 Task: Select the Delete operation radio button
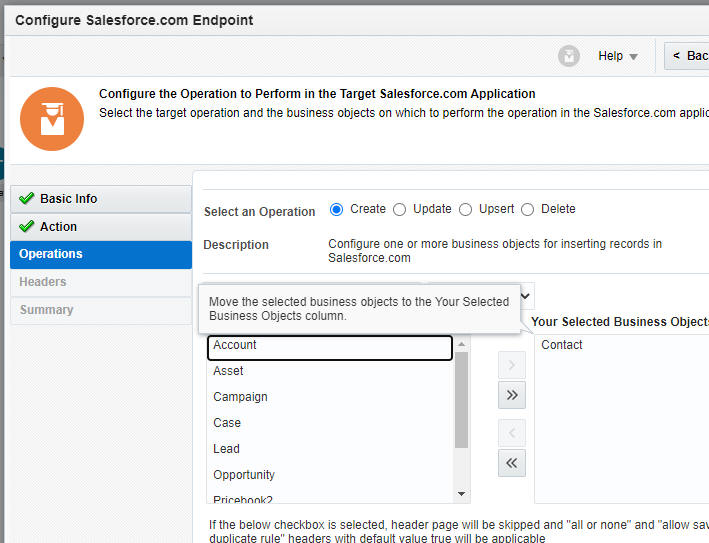(x=528, y=209)
